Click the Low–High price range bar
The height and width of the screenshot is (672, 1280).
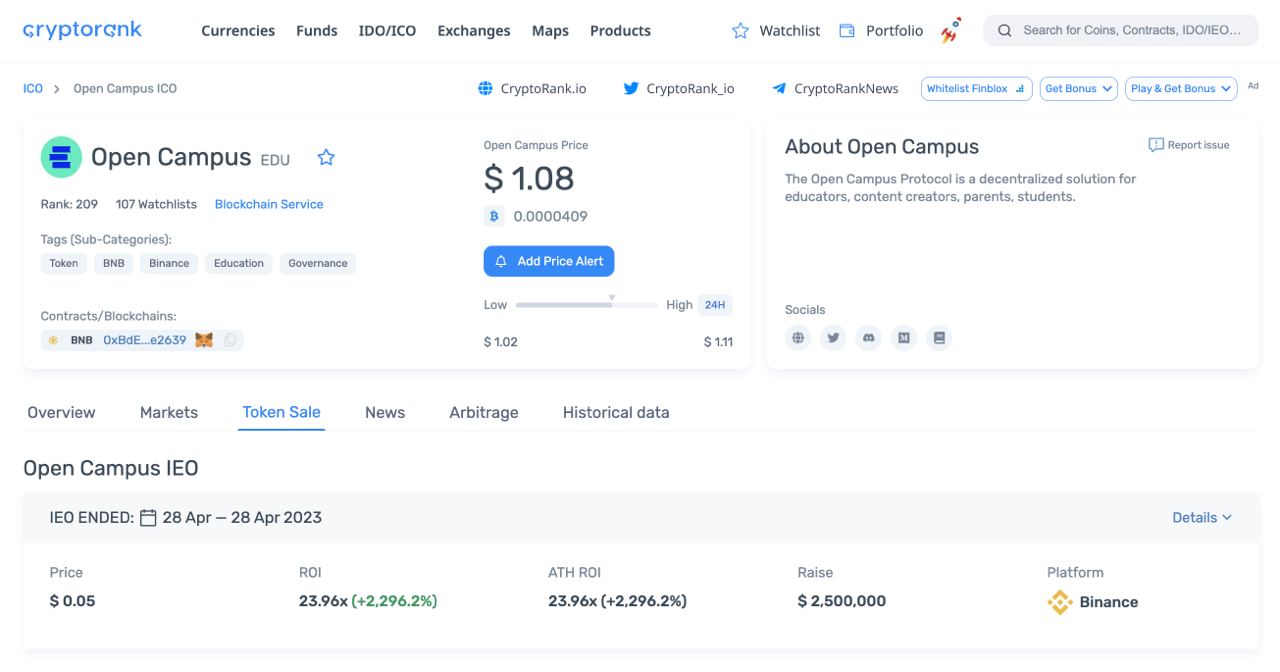586,305
